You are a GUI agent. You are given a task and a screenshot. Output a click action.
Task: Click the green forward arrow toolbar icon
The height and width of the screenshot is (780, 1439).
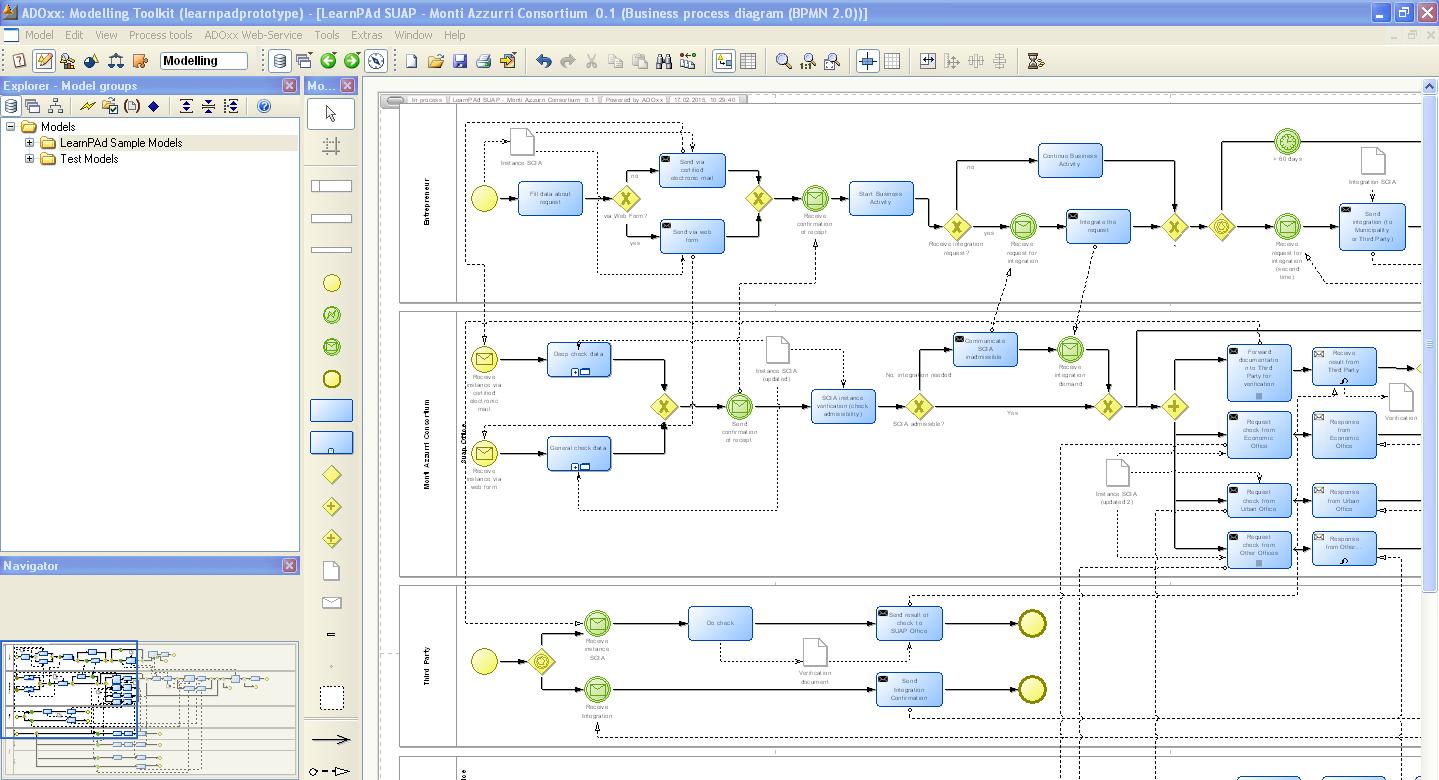click(351, 61)
